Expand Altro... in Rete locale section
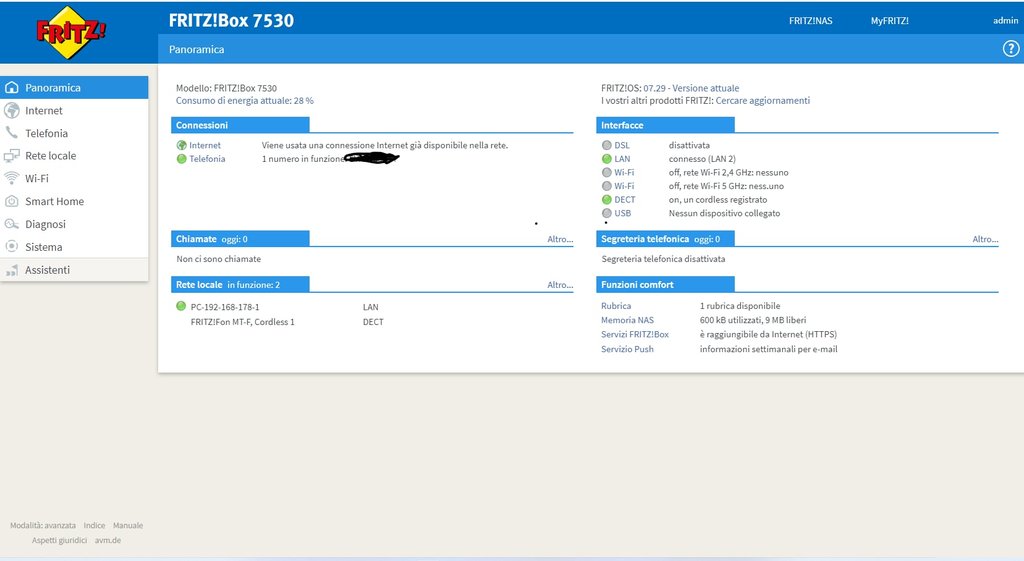Screen dimensions: 1024x561 pyautogui.click(x=560, y=285)
